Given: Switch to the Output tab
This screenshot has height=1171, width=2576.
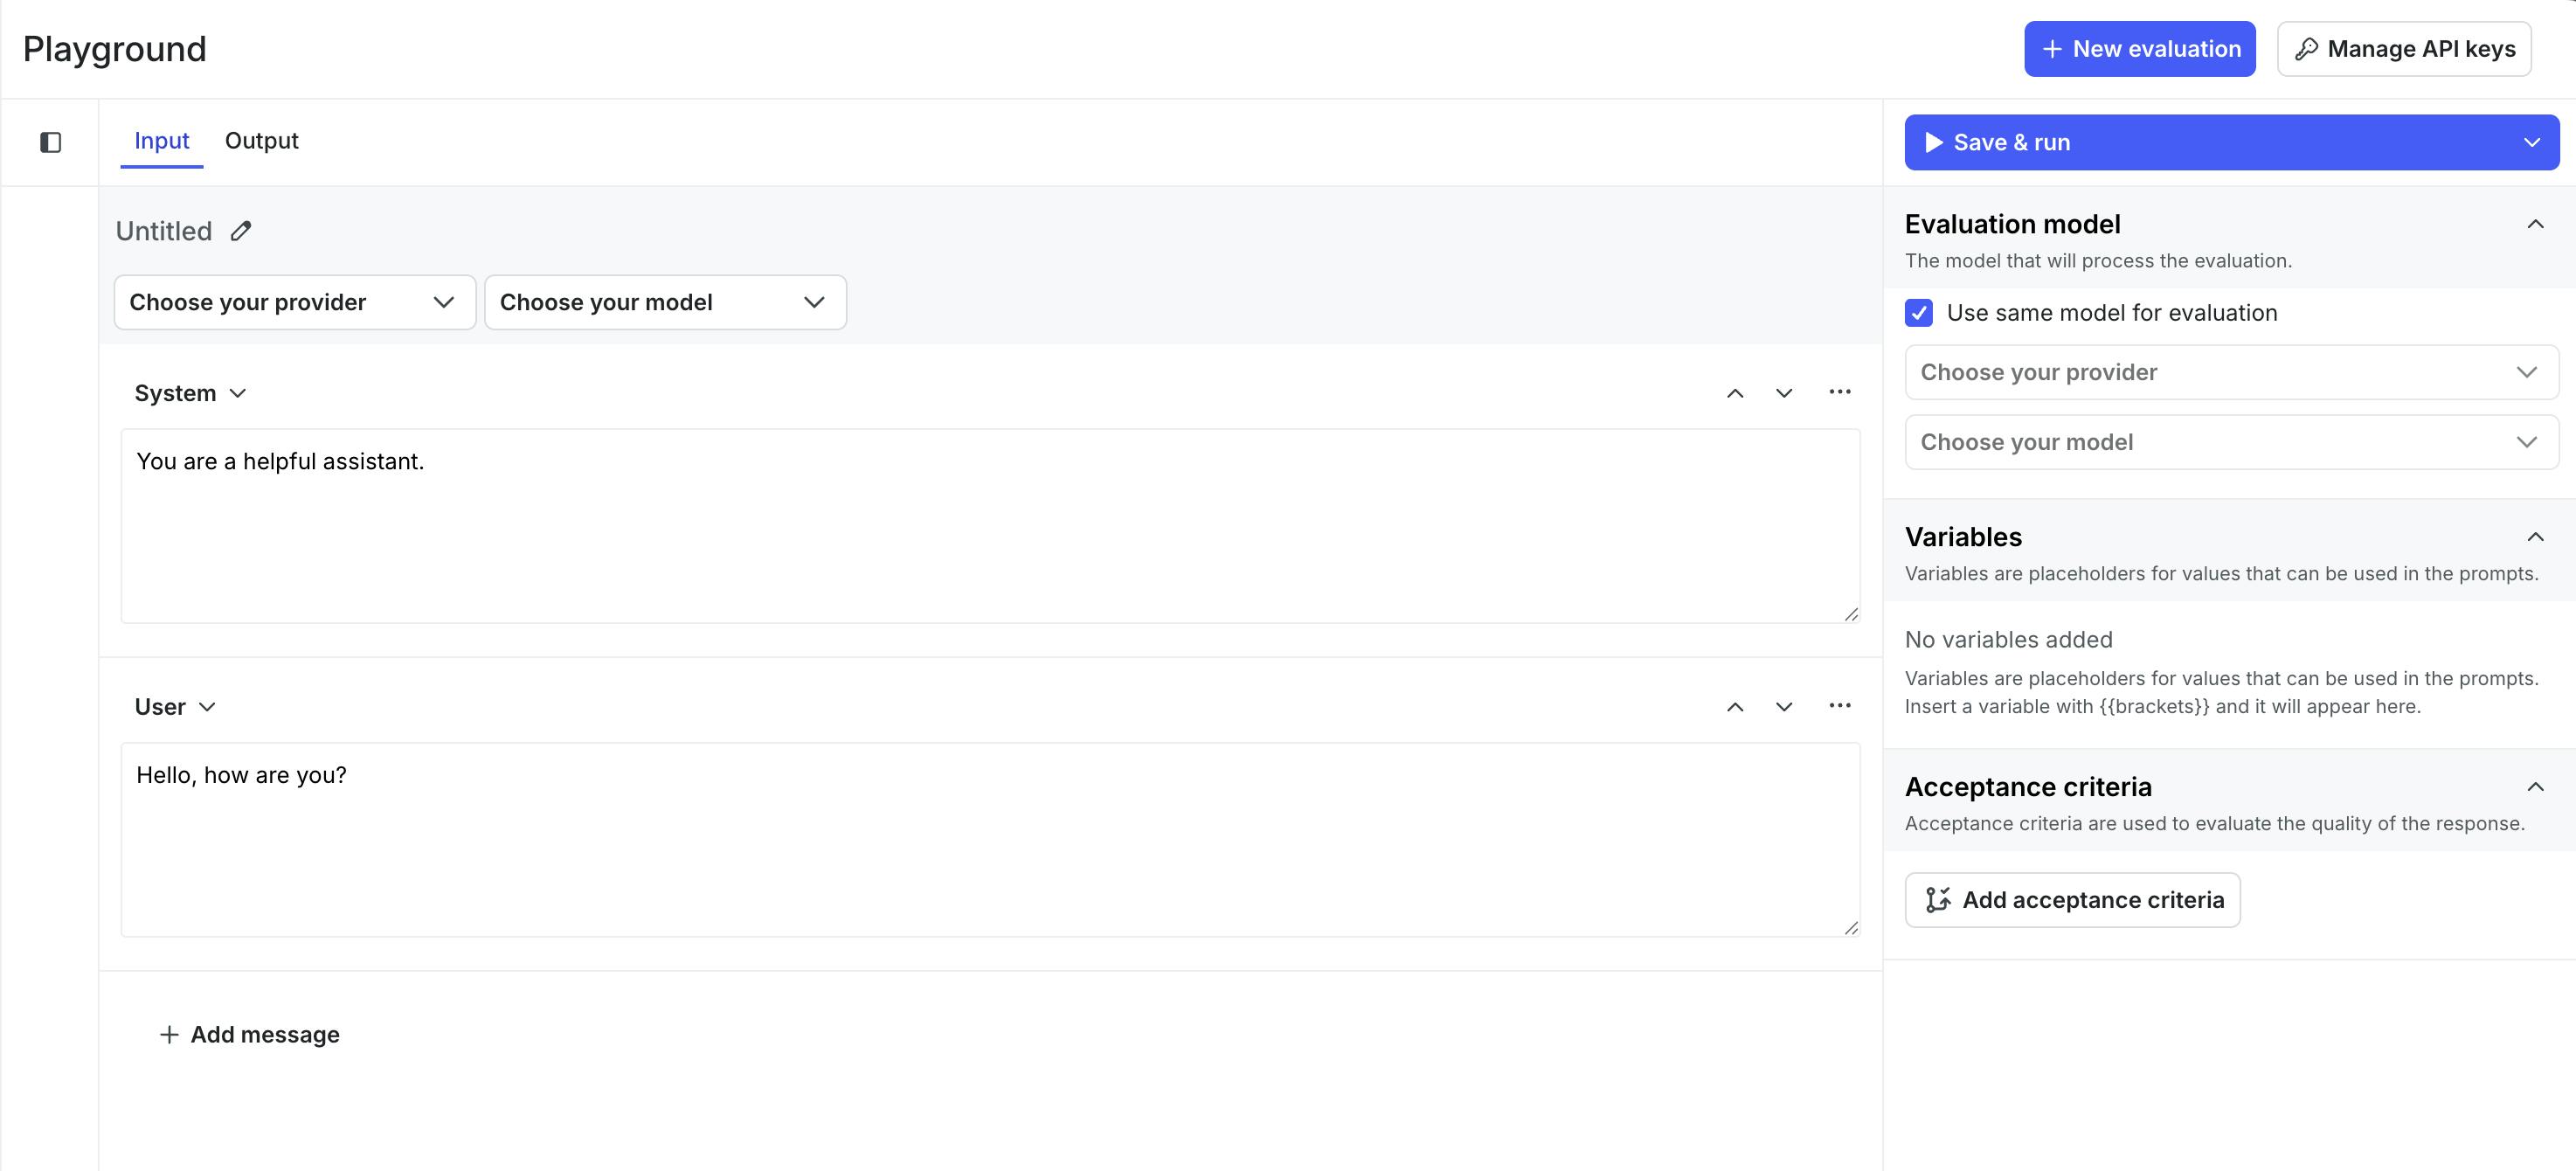Looking at the screenshot, I should (261, 141).
